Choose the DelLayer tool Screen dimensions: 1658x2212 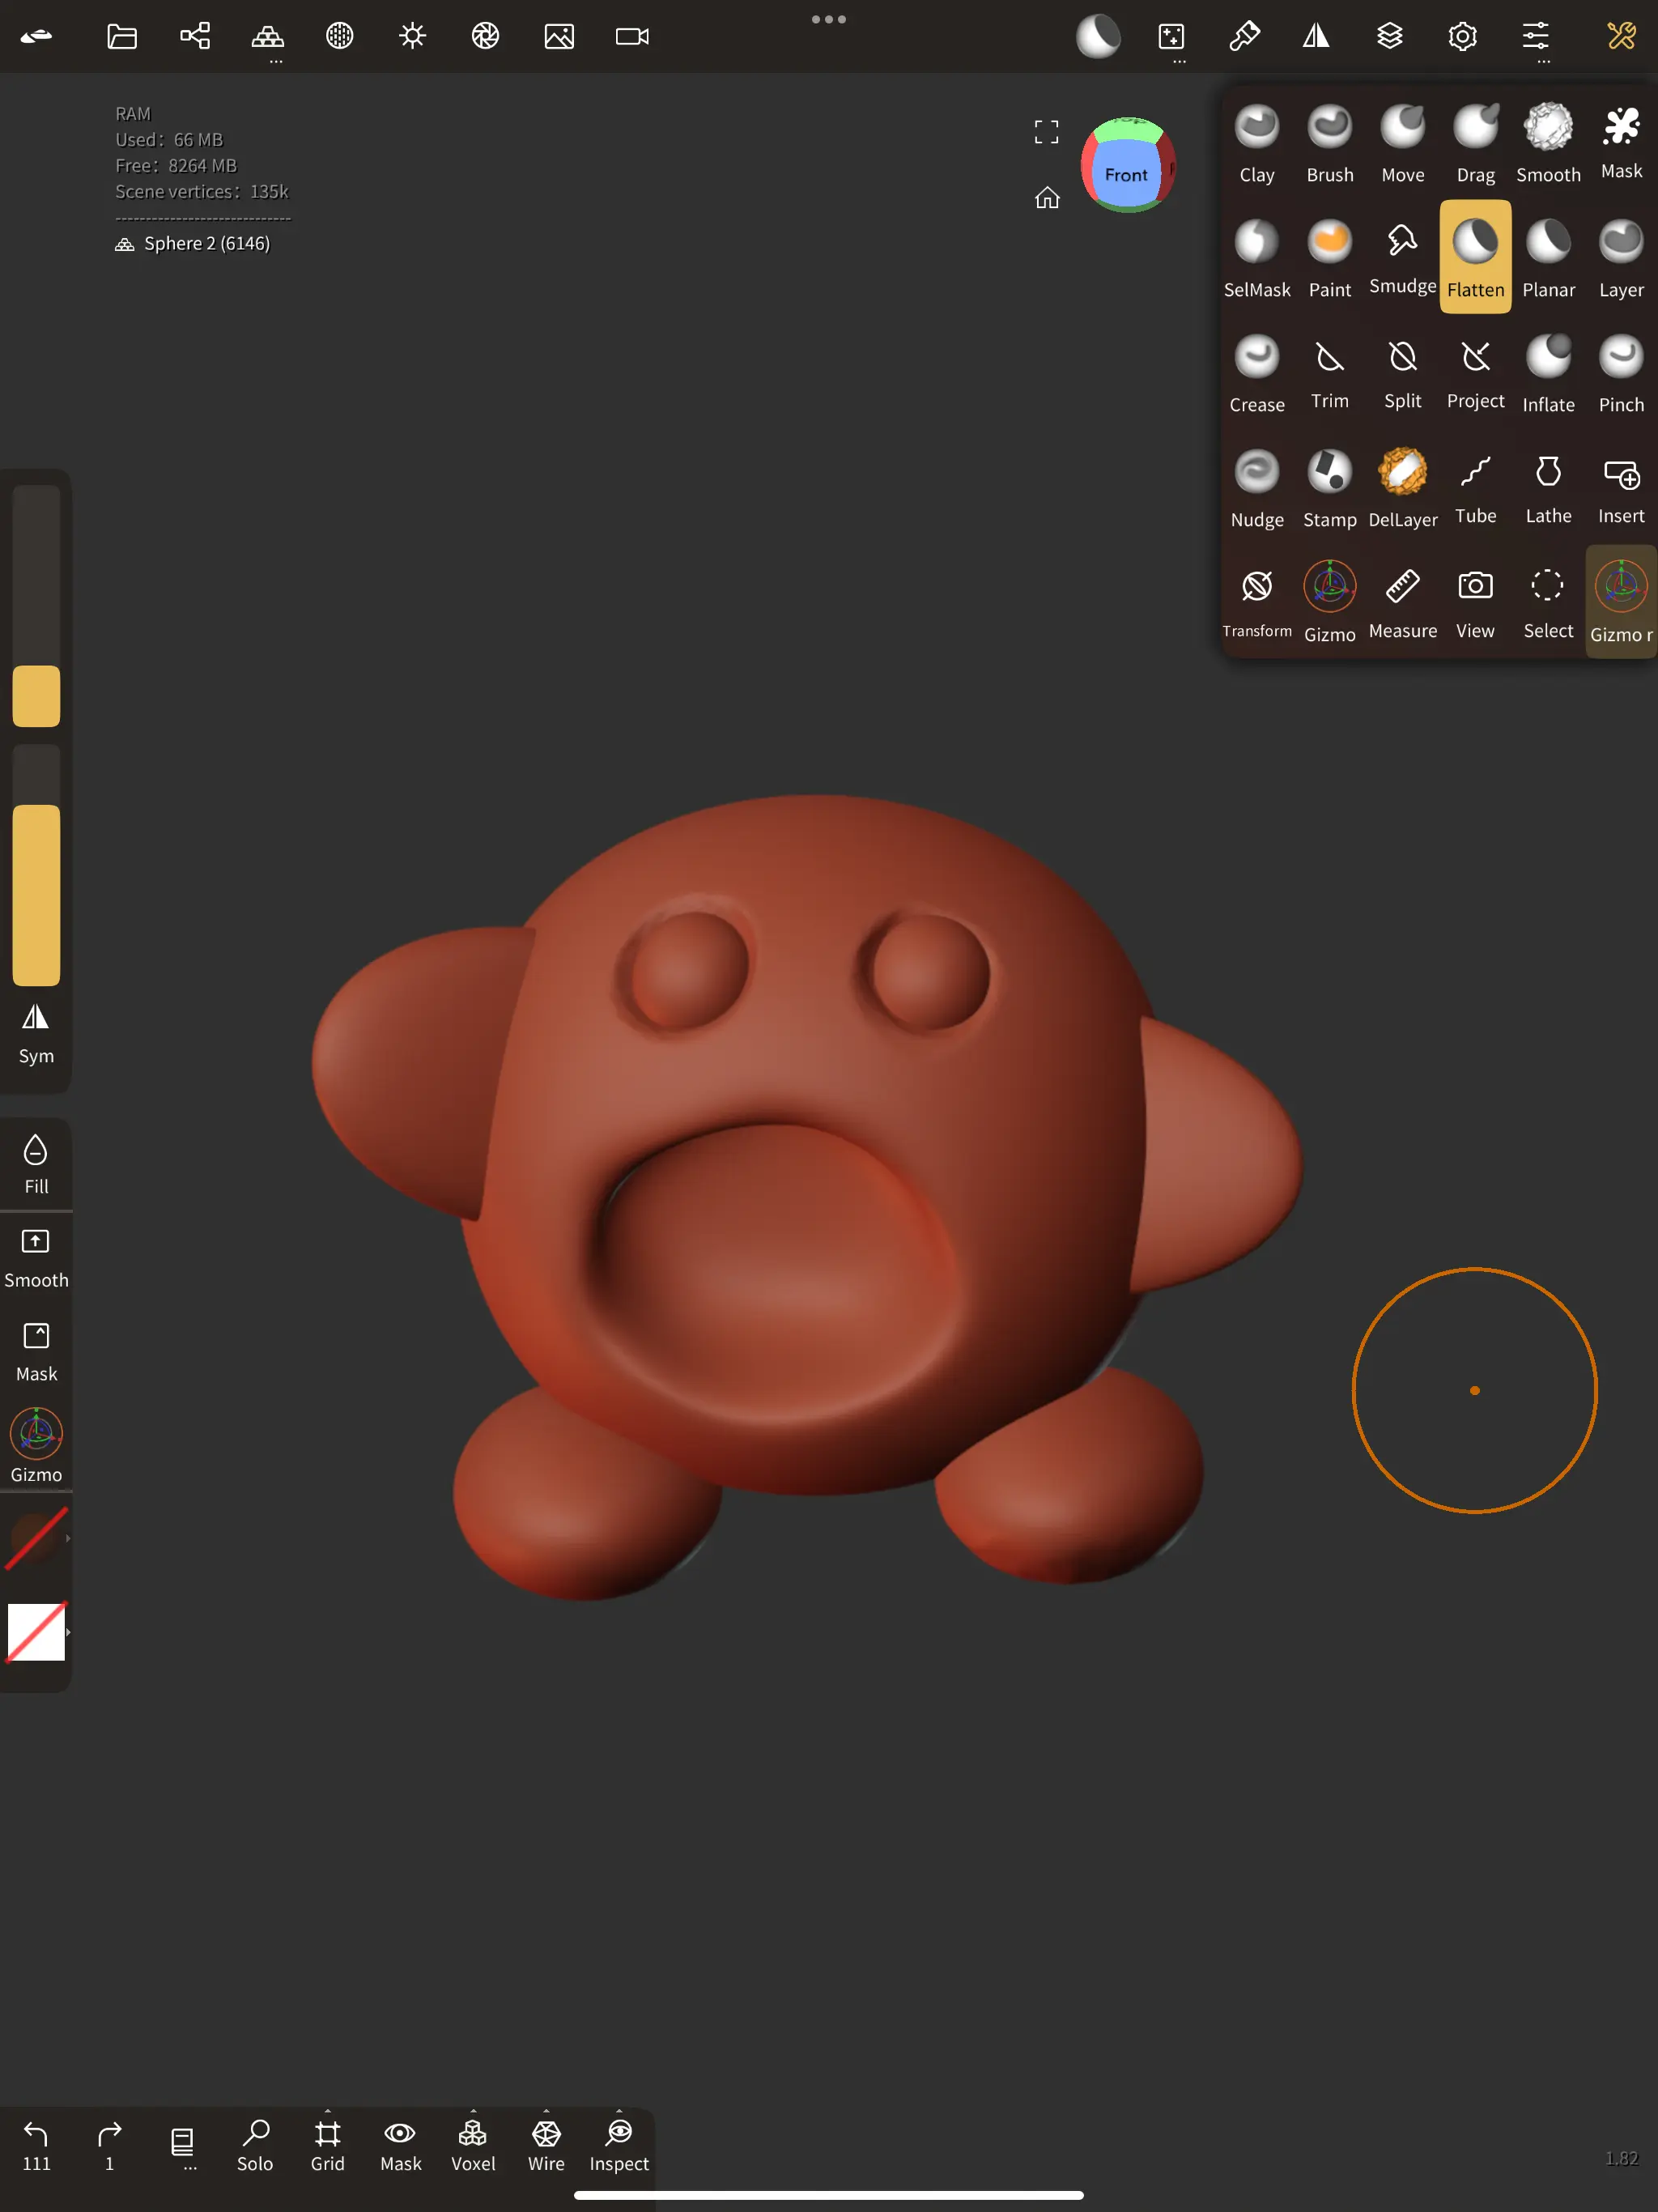point(1403,488)
